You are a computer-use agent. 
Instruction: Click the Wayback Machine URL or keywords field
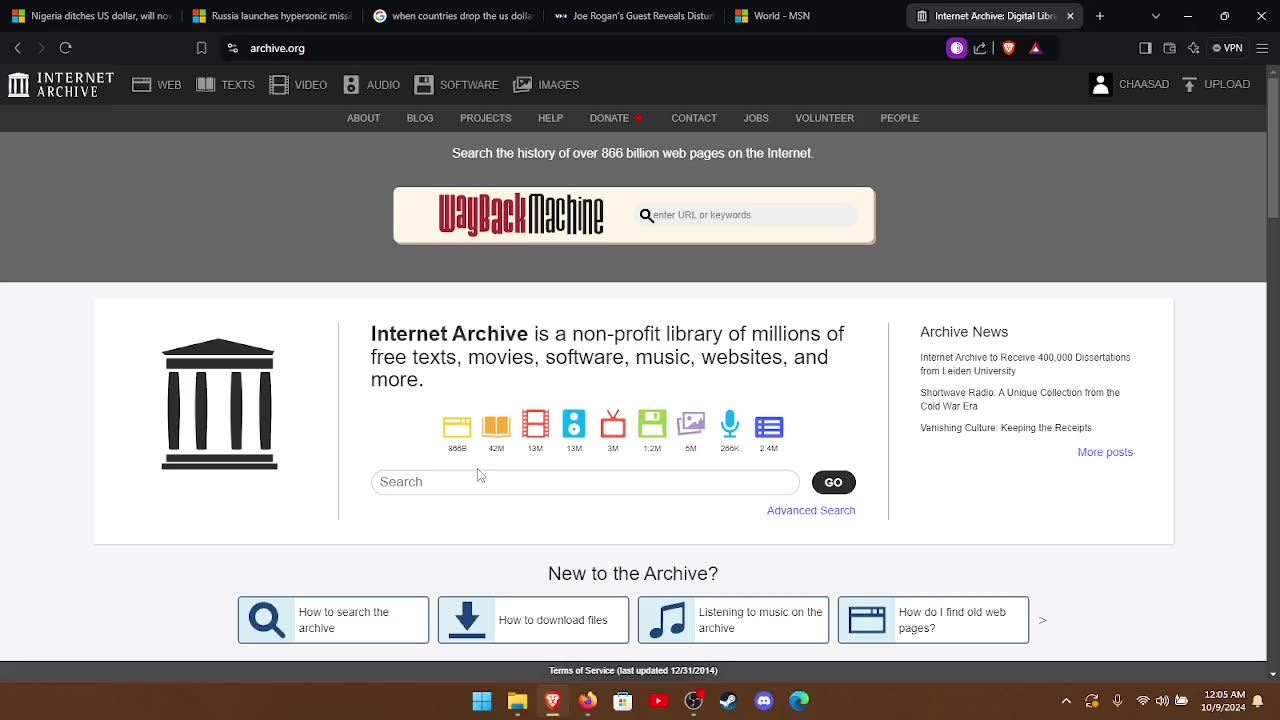click(747, 215)
